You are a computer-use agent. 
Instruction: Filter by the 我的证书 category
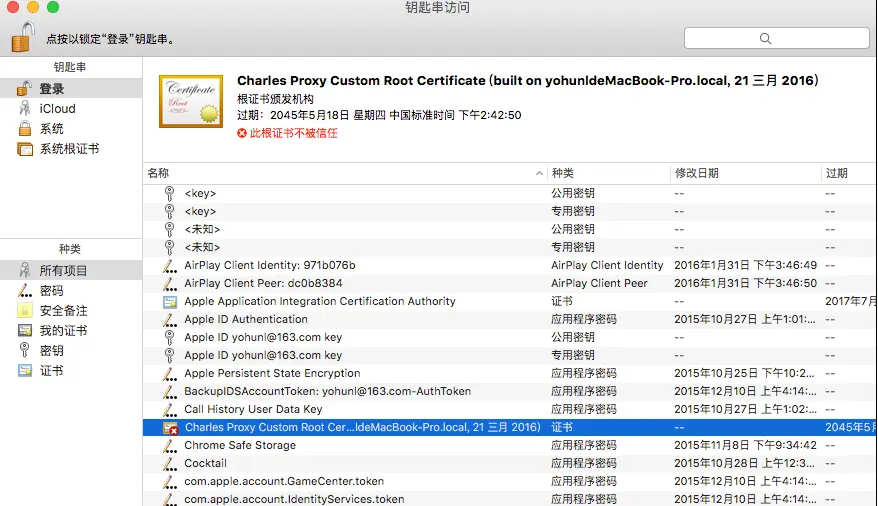(x=71, y=330)
